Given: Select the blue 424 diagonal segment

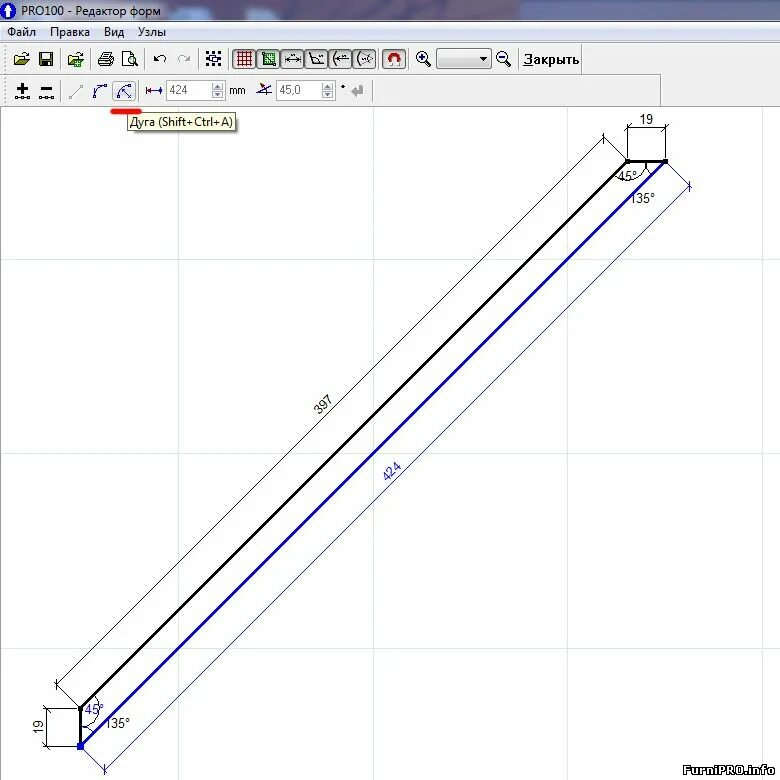Looking at the screenshot, I should pos(373,454).
